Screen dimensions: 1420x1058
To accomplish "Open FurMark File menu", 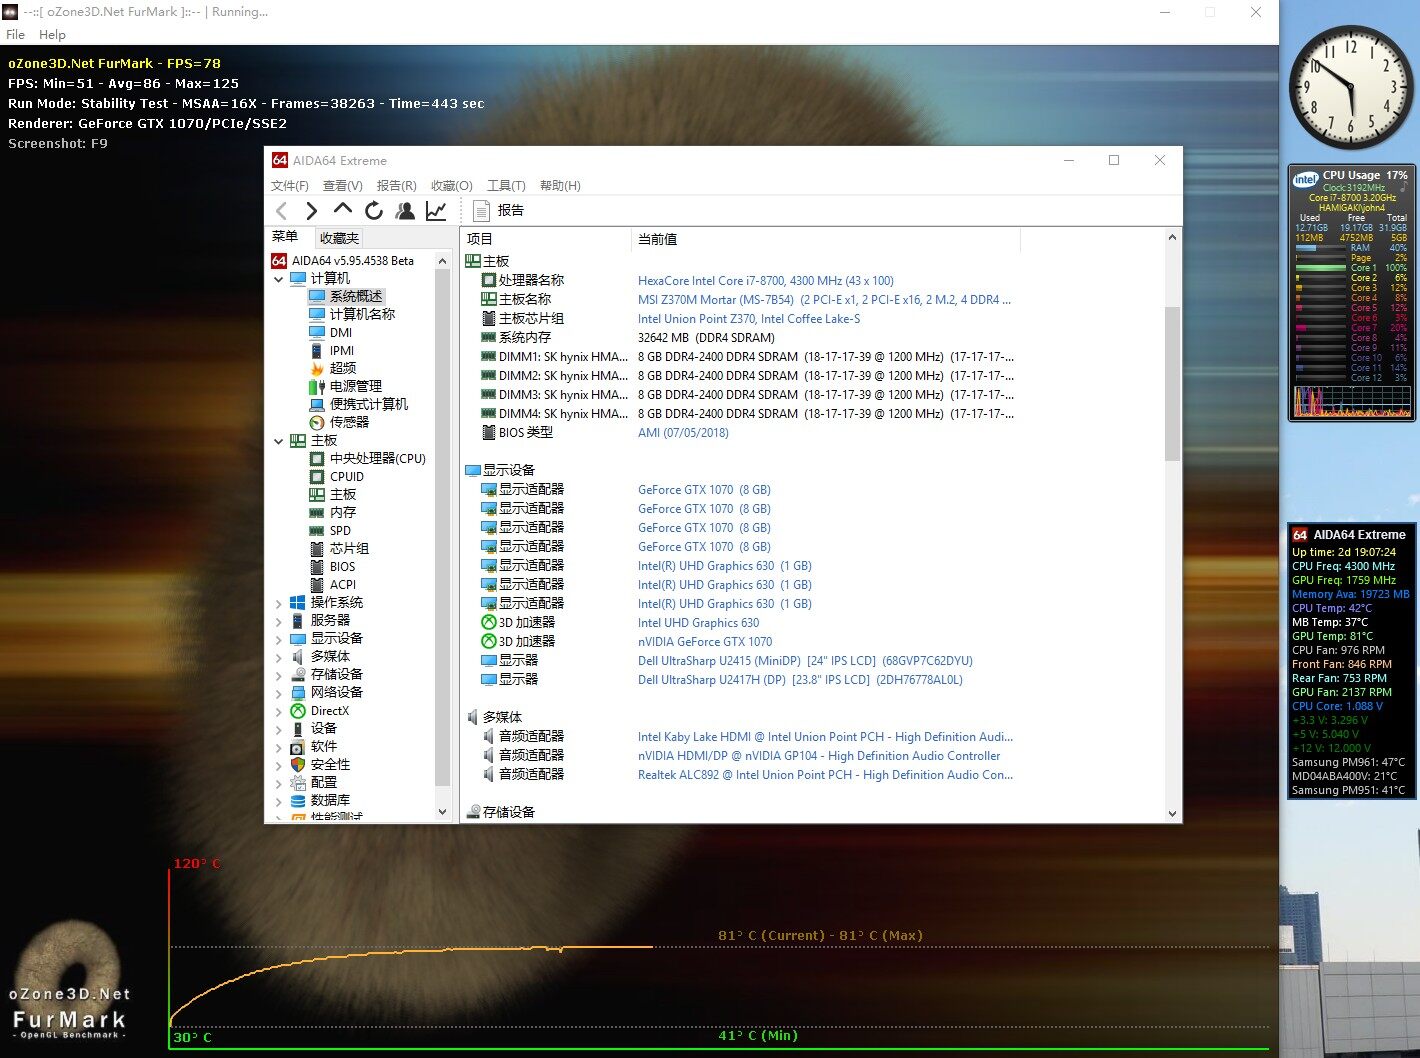I will point(15,34).
